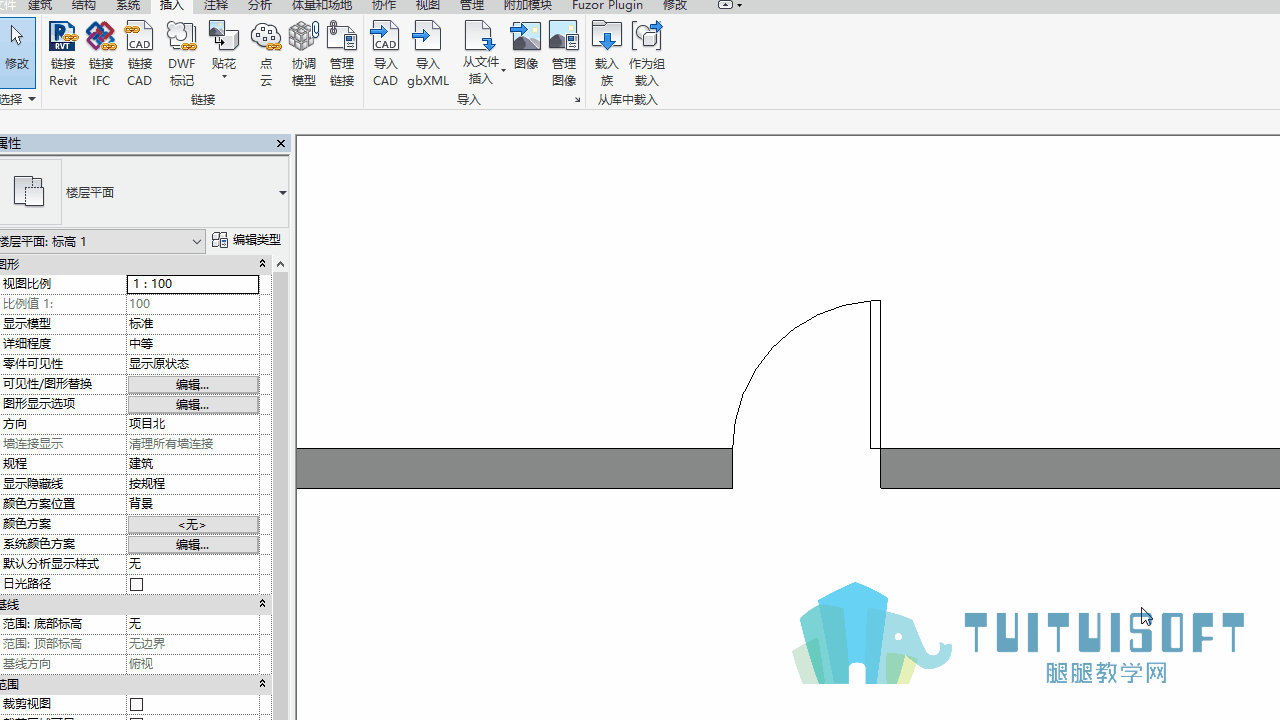This screenshot has width=1280, height=720.
Task: Select the 修改 (Modify) arrow tool
Action: 16,50
